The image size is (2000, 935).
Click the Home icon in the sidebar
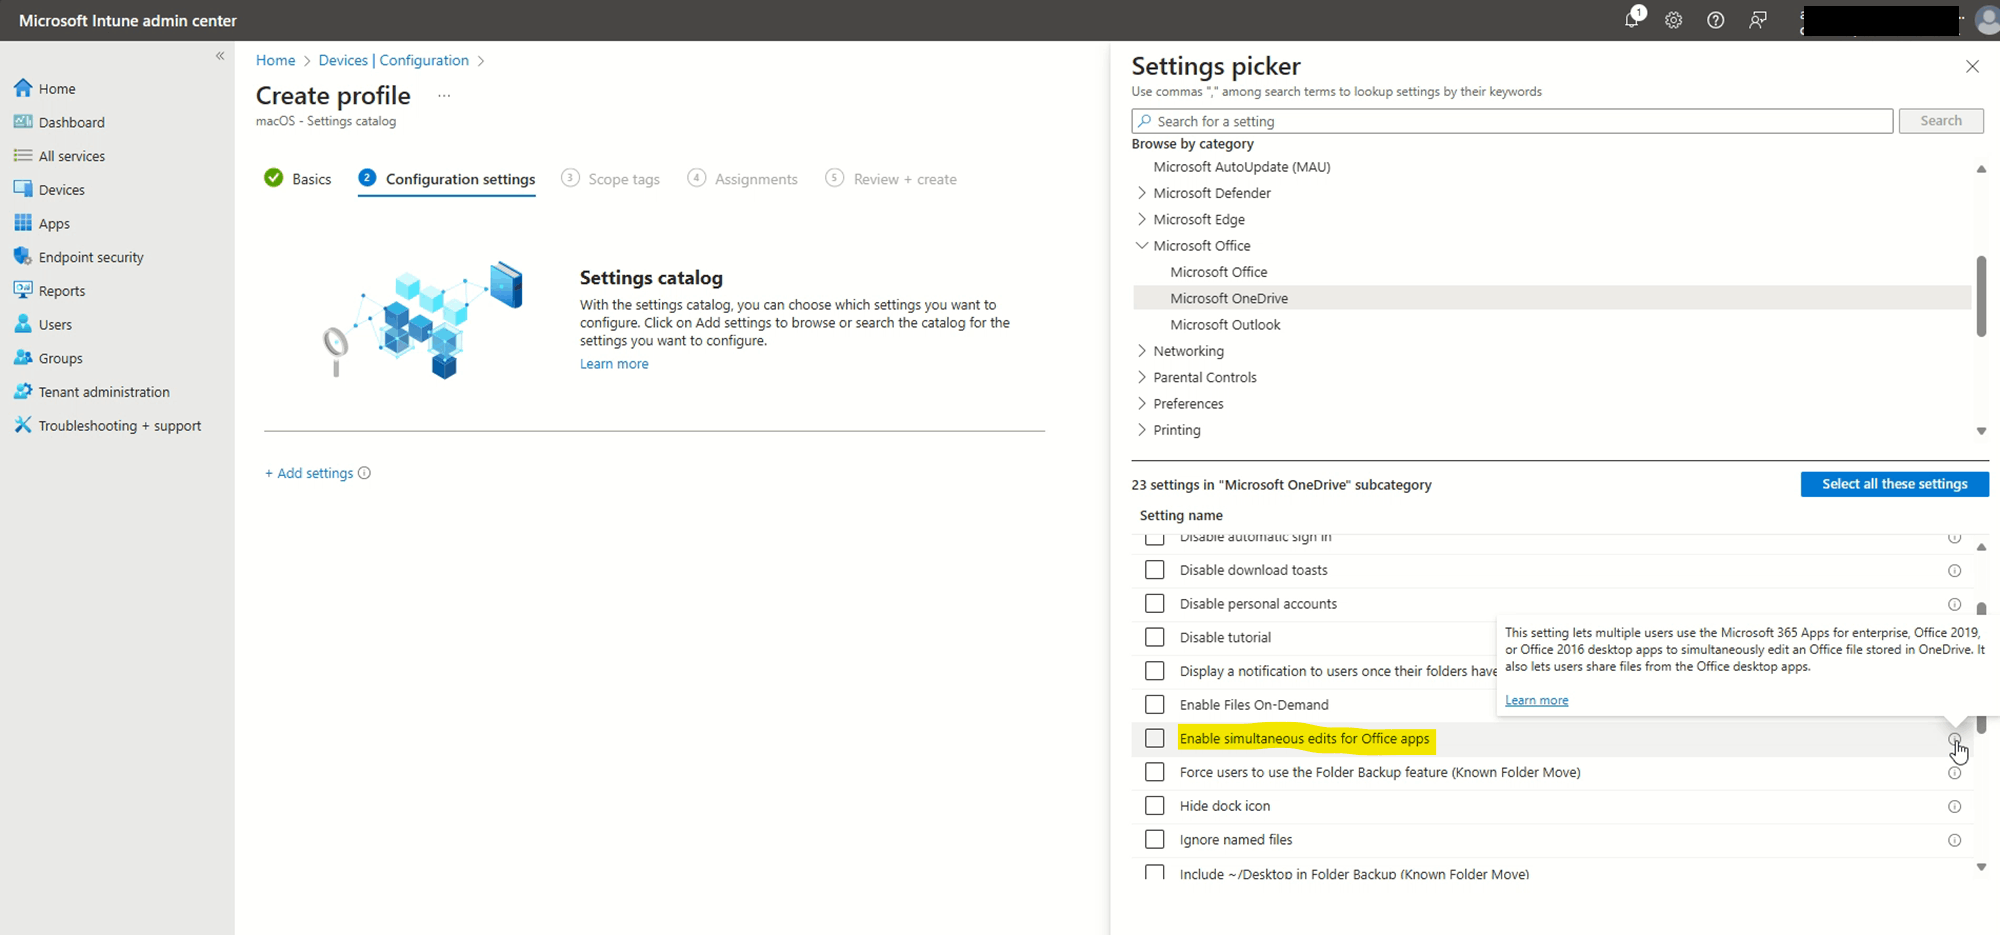click(x=23, y=88)
